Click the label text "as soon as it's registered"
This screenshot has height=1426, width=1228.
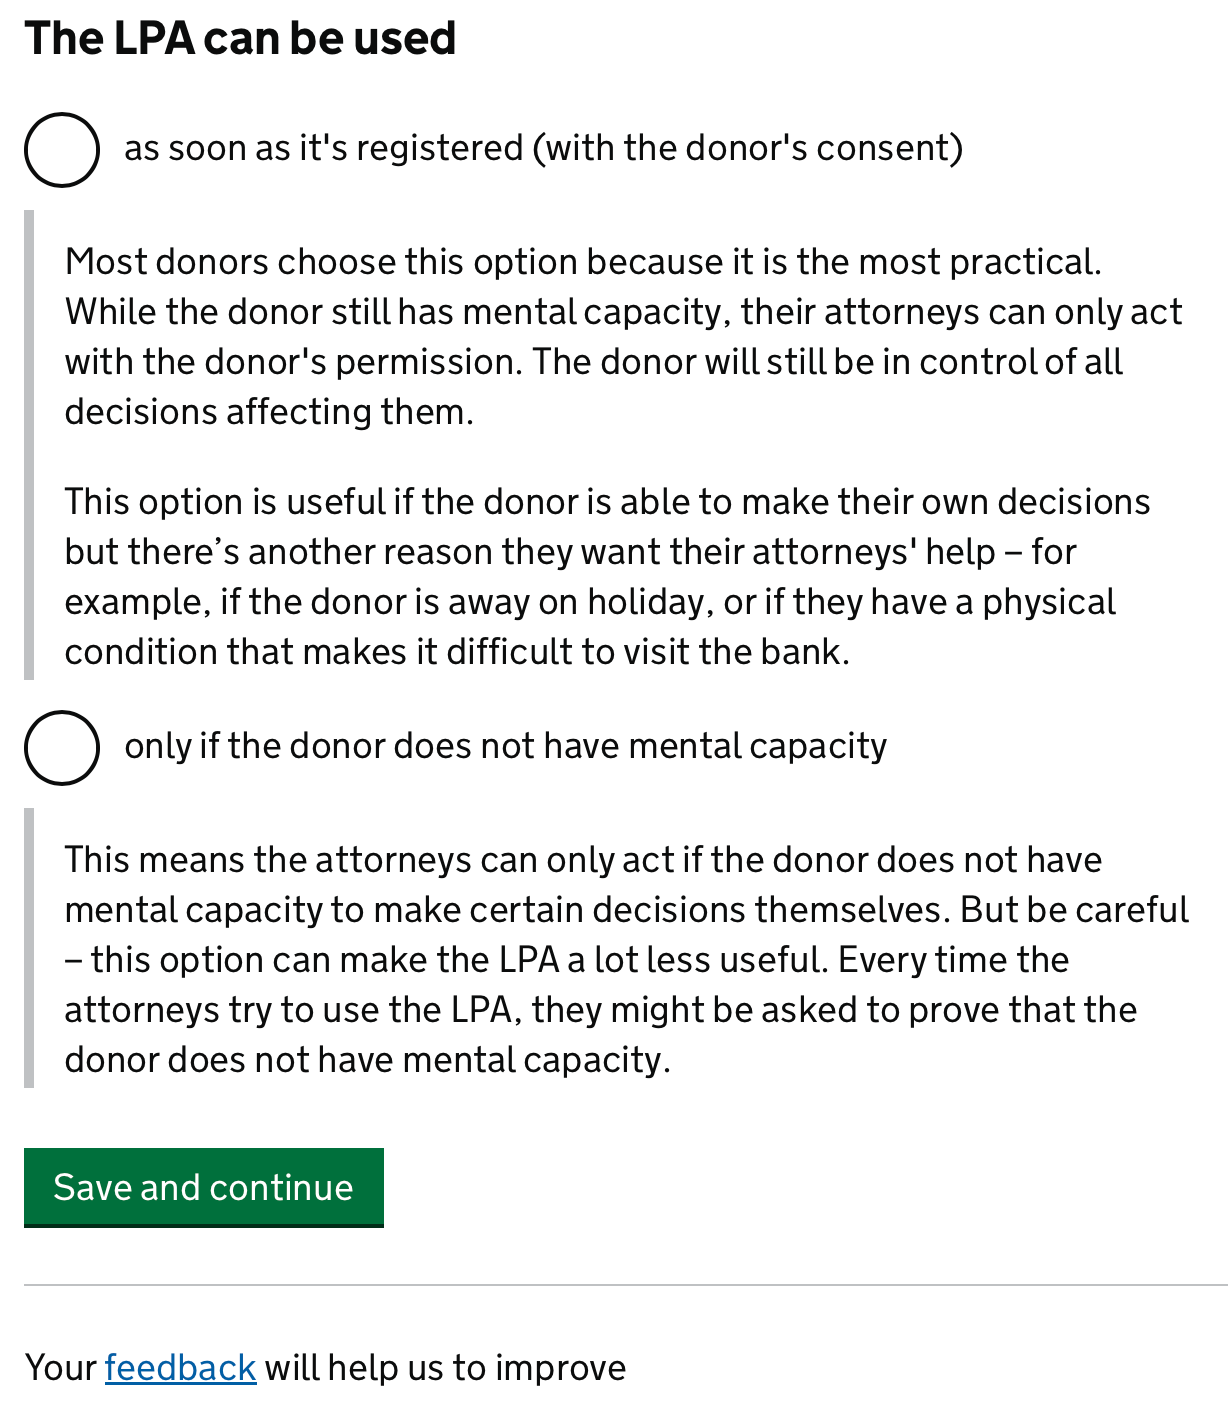[x=324, y=148]
